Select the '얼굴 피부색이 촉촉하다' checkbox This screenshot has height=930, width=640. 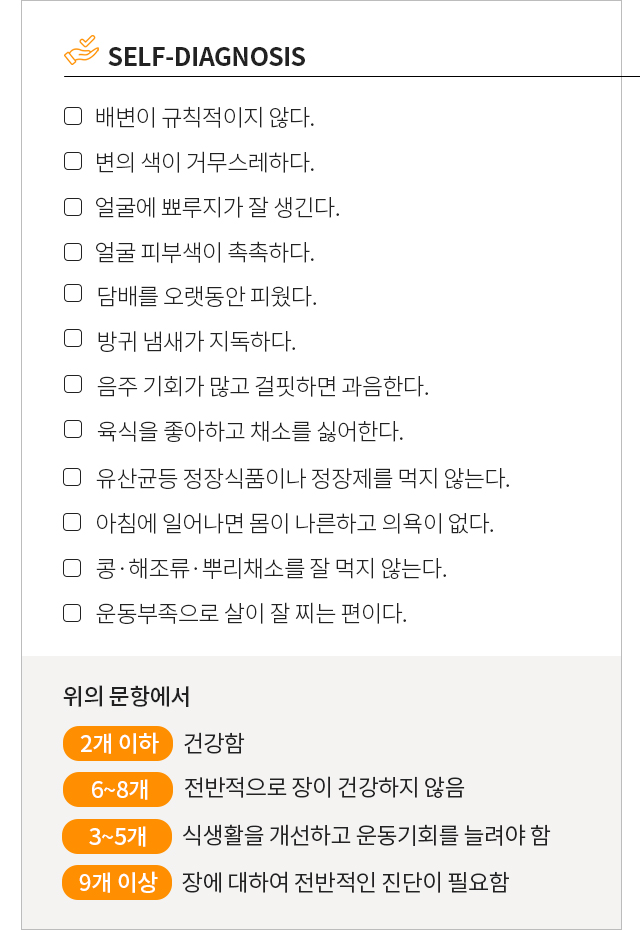pos(72,251)
